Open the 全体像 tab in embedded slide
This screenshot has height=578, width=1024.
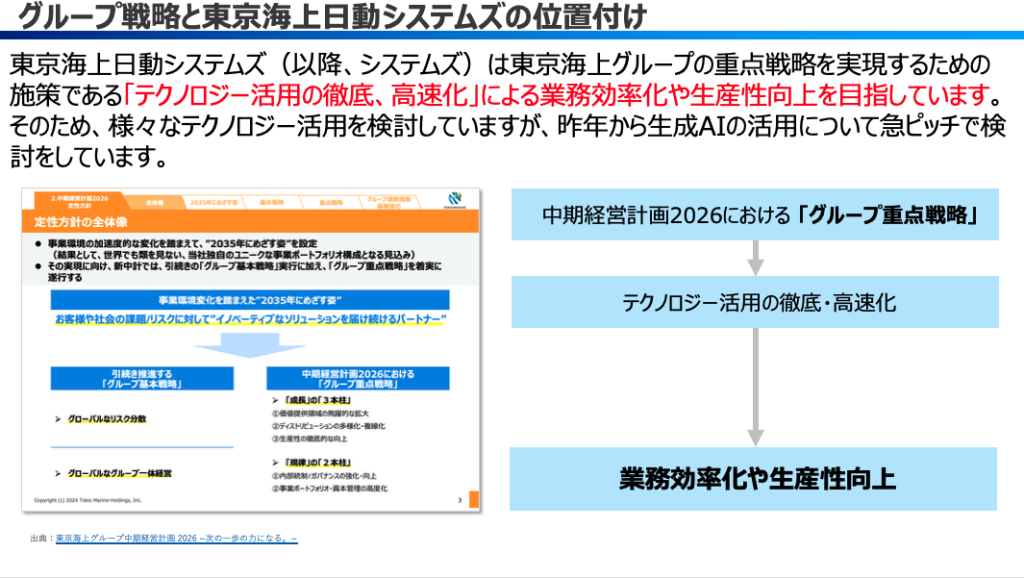153,201
